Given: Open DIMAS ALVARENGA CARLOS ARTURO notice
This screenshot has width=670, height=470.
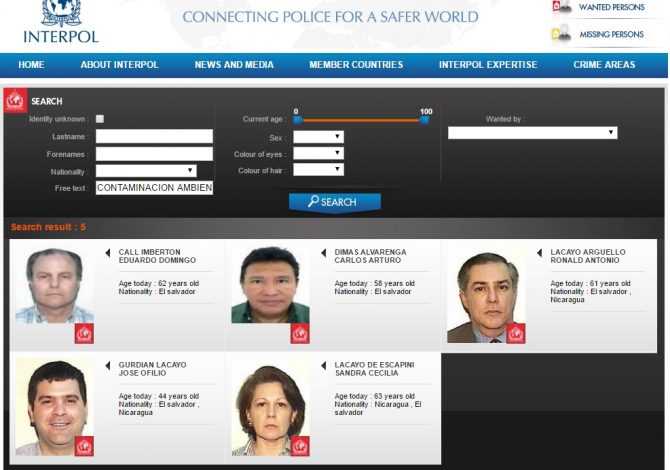Looking at the screenshot, I should [370, 256].
